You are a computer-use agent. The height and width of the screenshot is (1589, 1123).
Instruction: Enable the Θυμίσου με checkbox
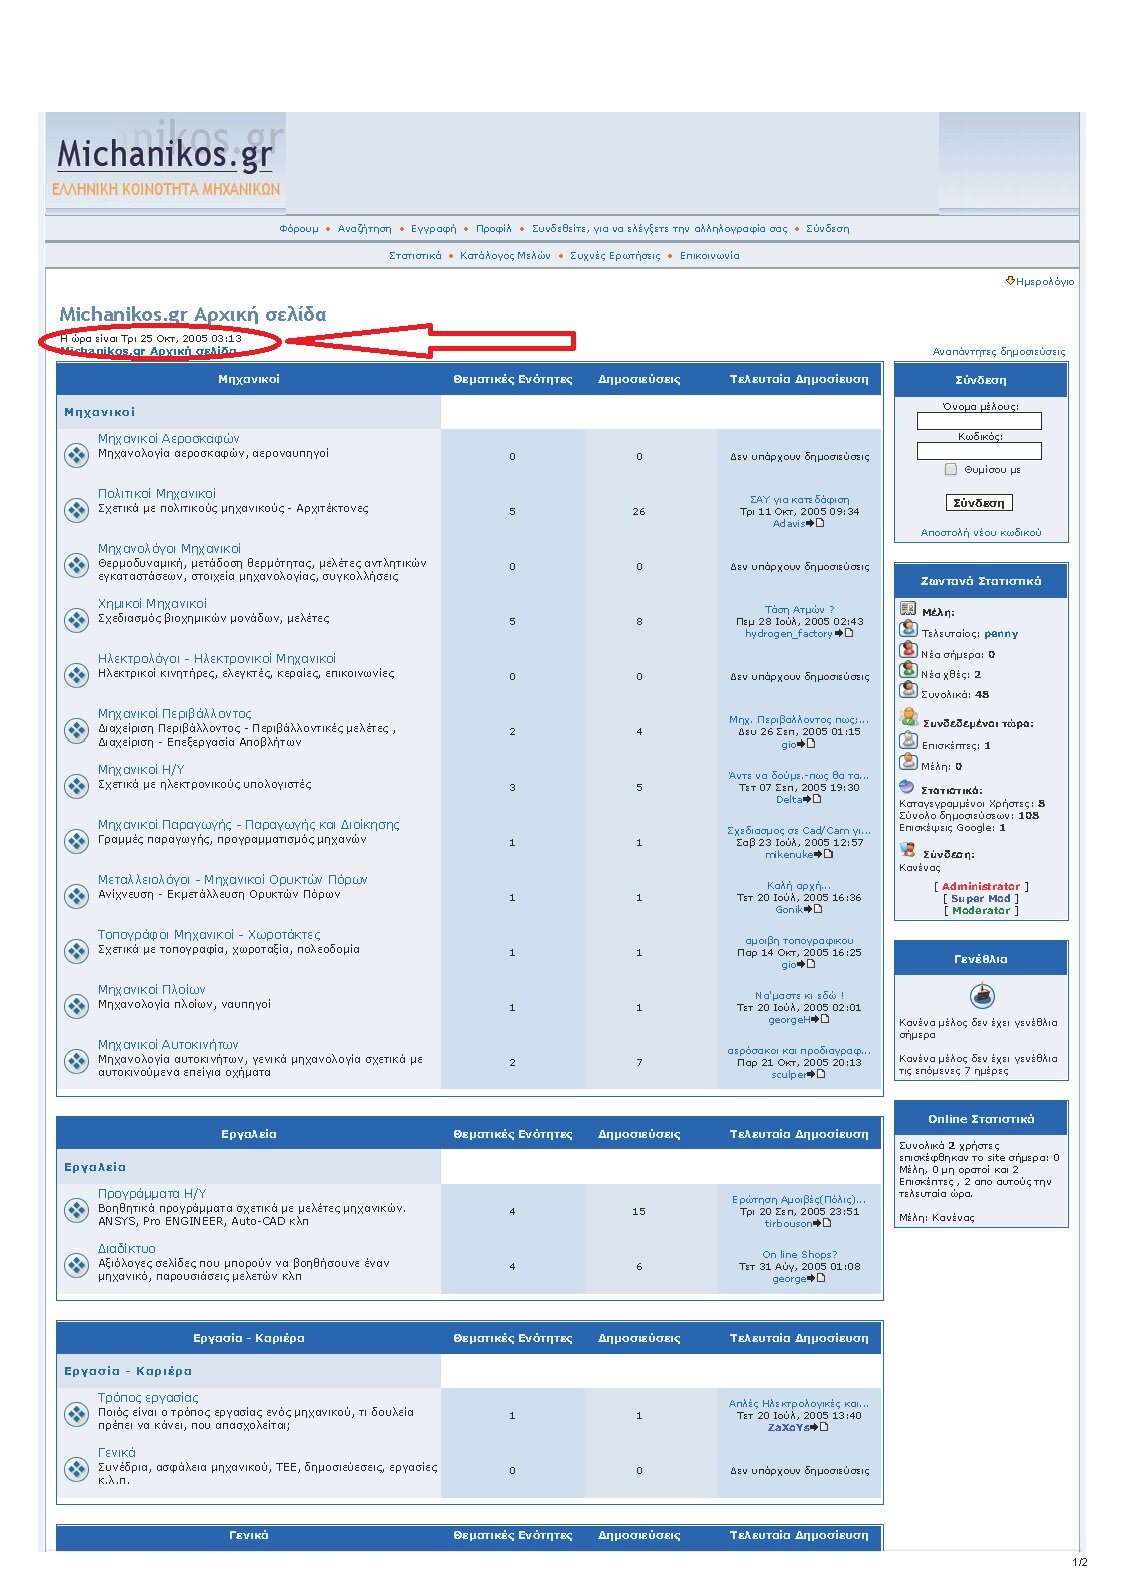click(x=951, y=469)
